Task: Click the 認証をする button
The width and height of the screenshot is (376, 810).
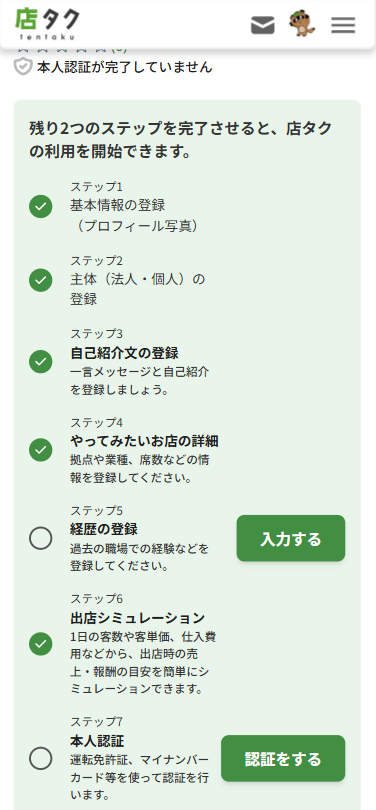Action: click(x=283, y=758)
